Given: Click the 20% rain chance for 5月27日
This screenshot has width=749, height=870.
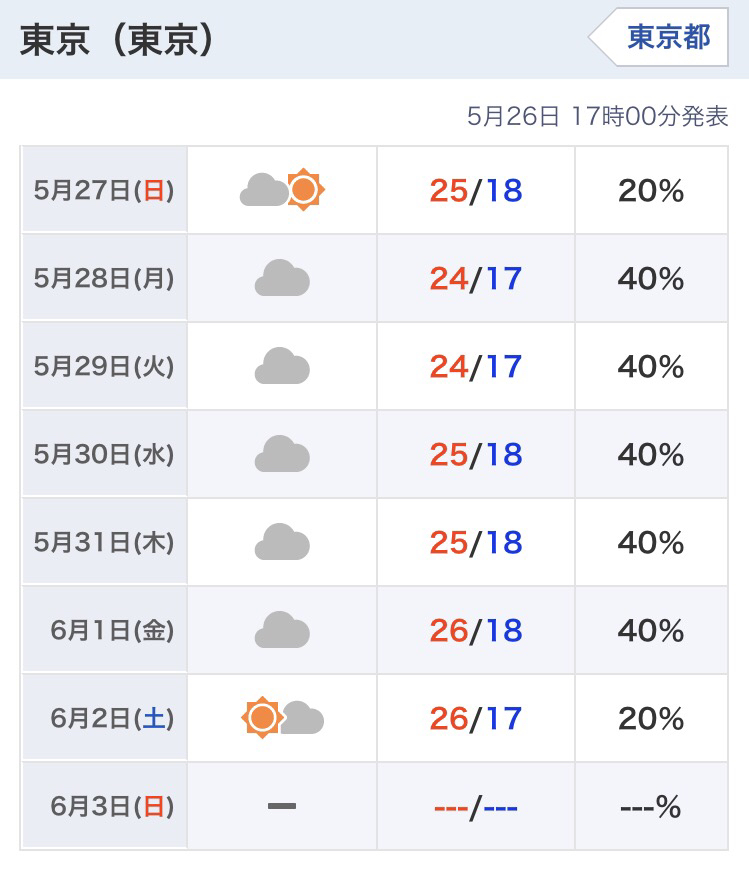Looking at the screenshot, I should coord(651,190).
